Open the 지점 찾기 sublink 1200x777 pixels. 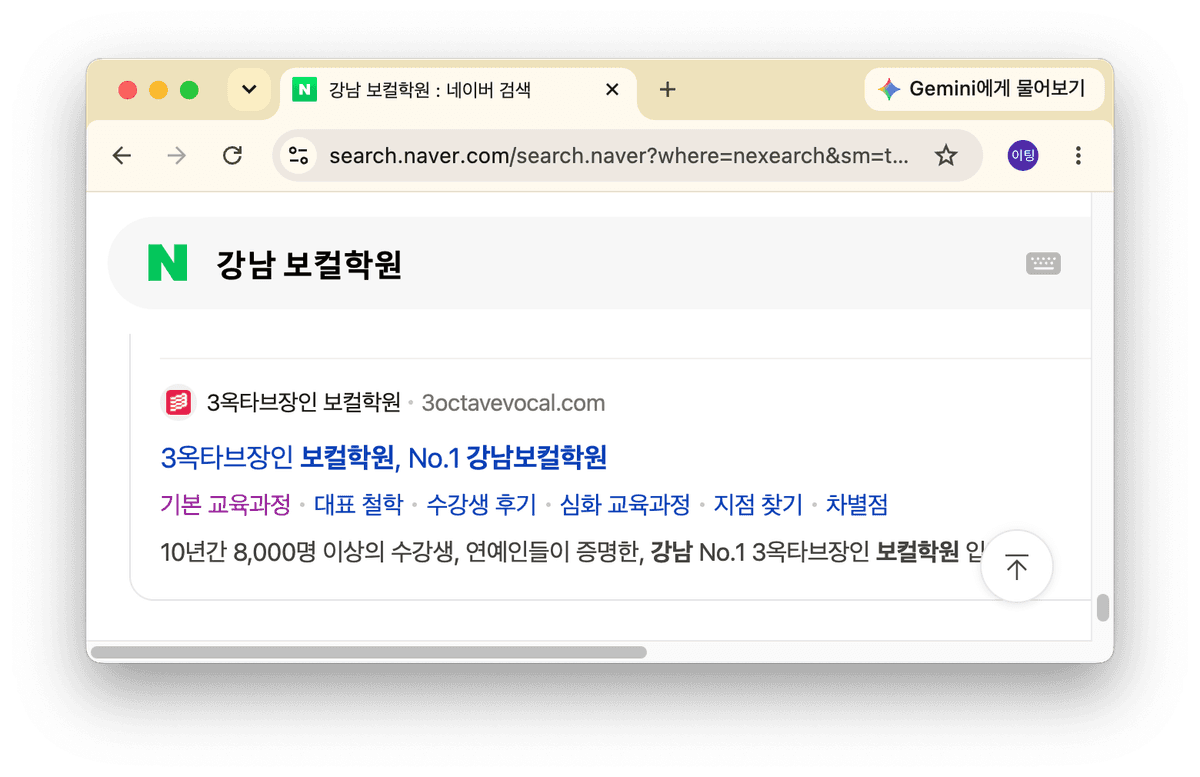pos(758,505)
